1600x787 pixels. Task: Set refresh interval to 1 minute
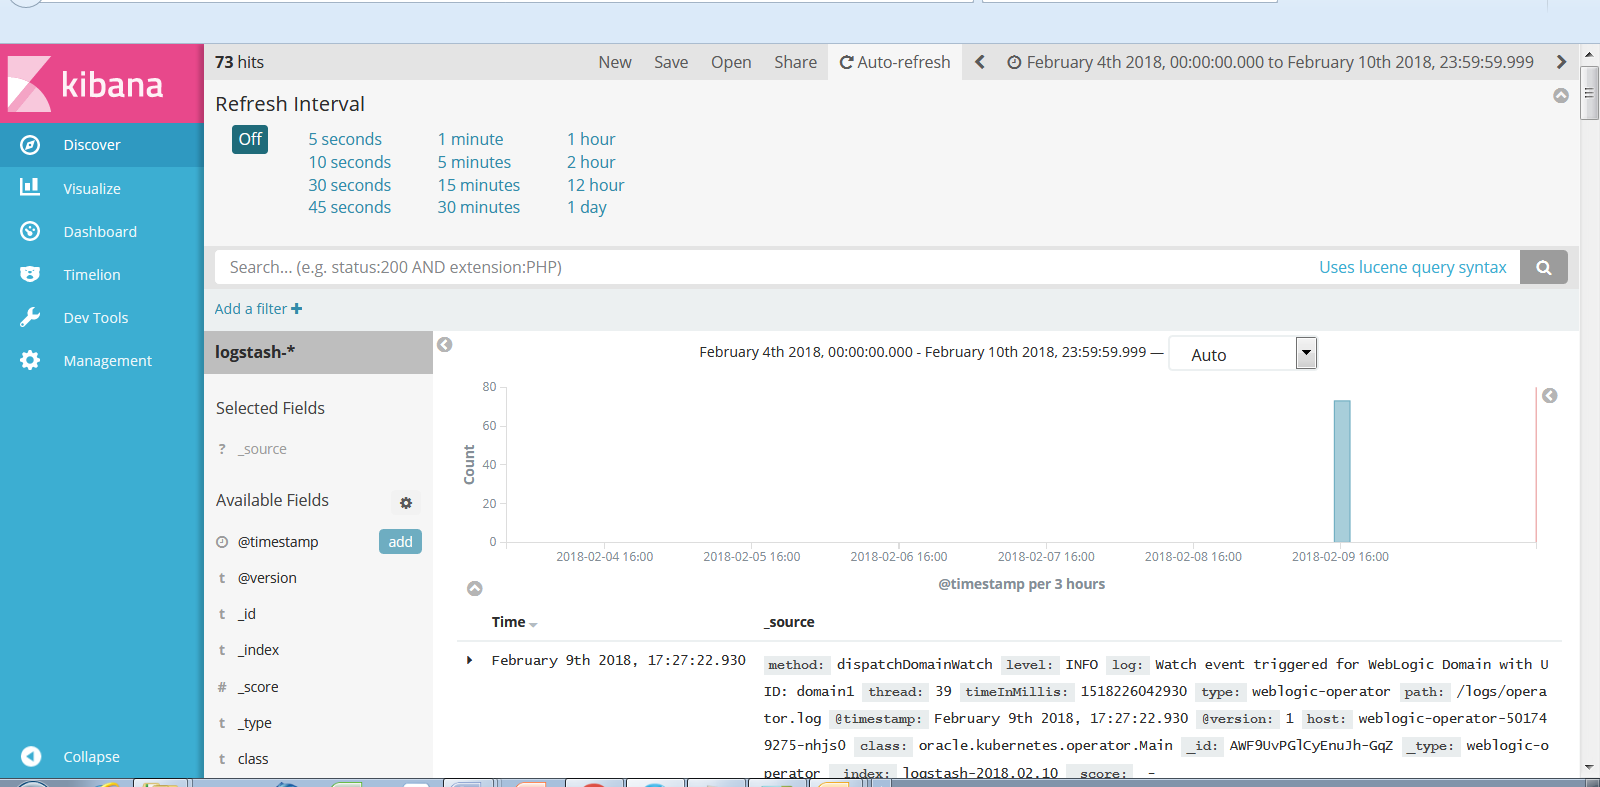point(470,139)
